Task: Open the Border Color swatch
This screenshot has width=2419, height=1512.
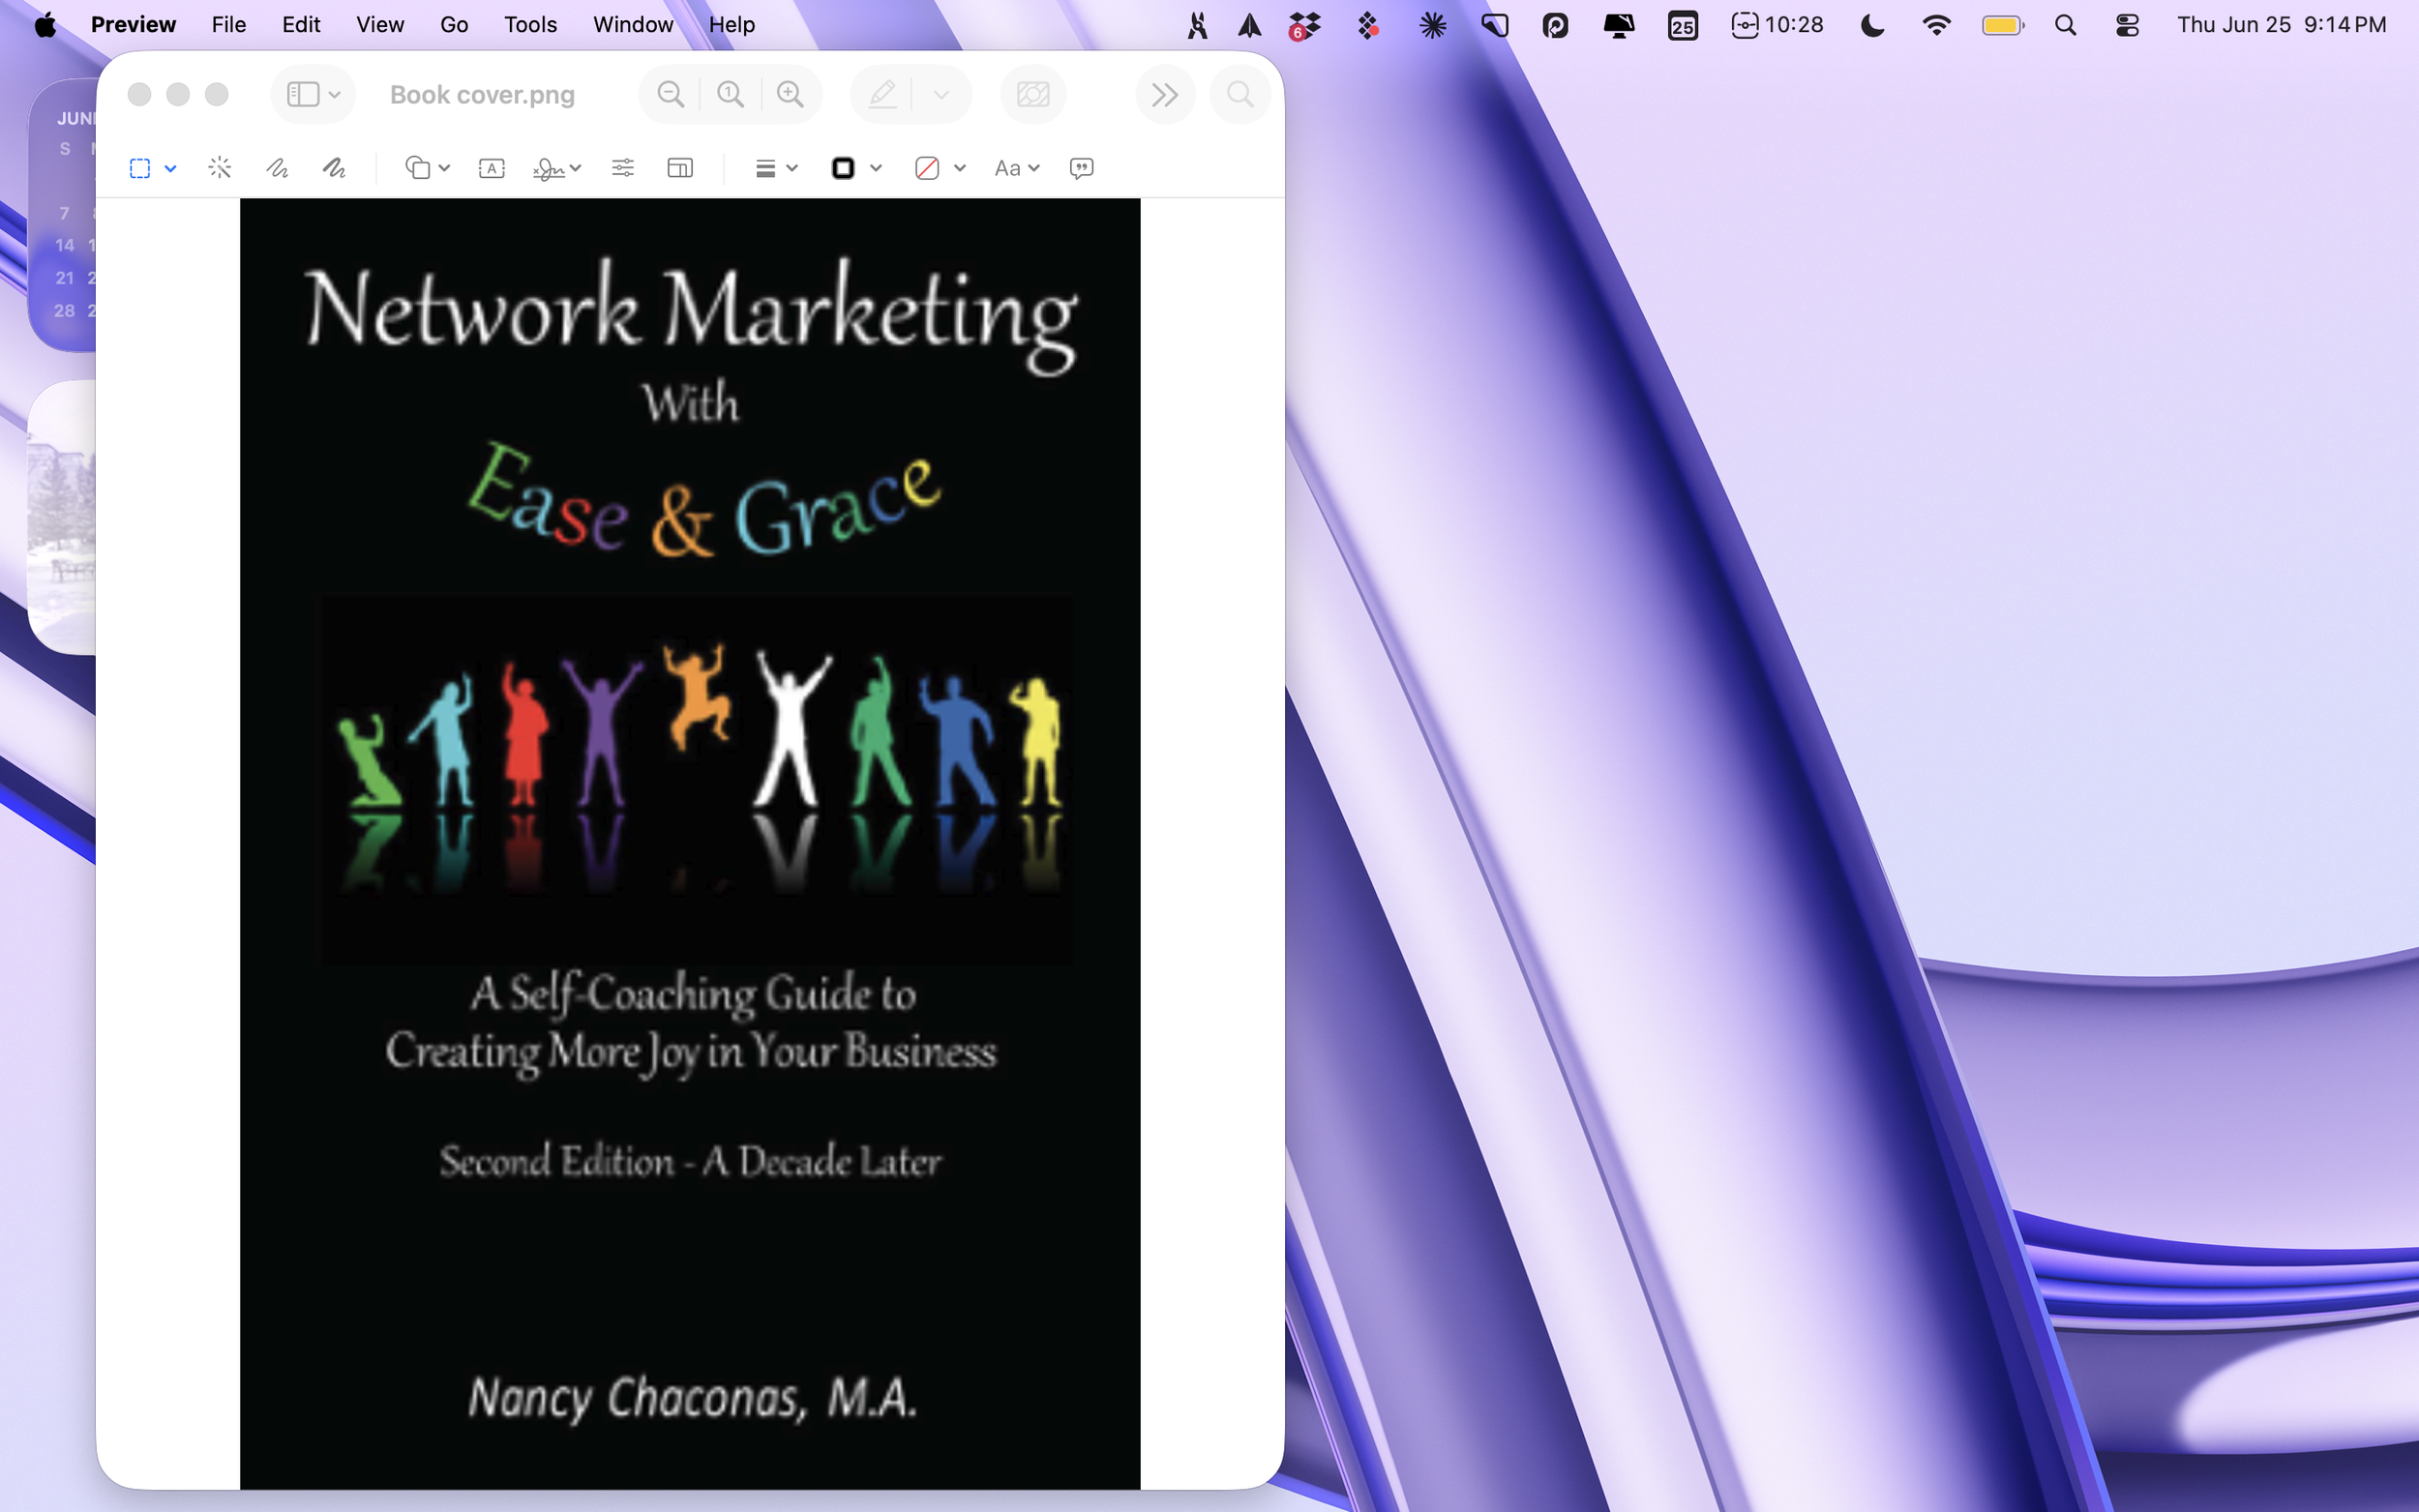Action: point(843,168)
